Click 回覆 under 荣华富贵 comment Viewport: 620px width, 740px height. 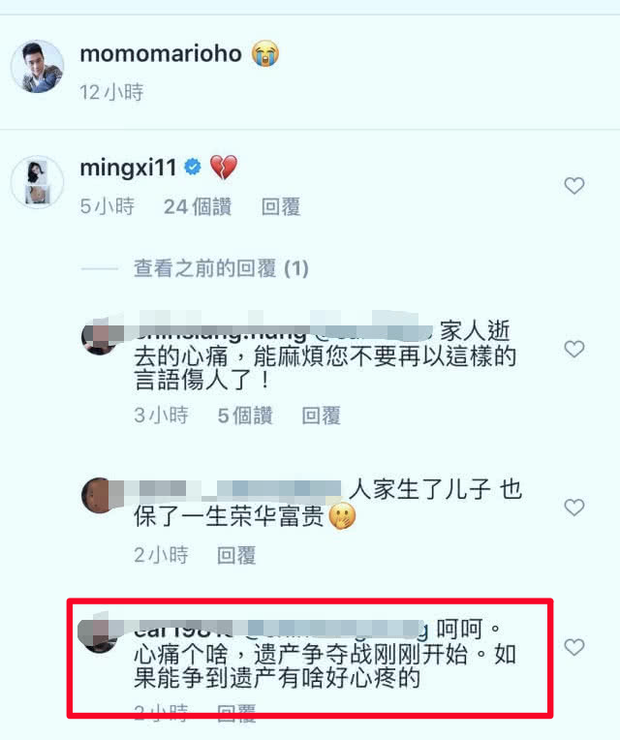pyautogui.click(x=236, y=555)
